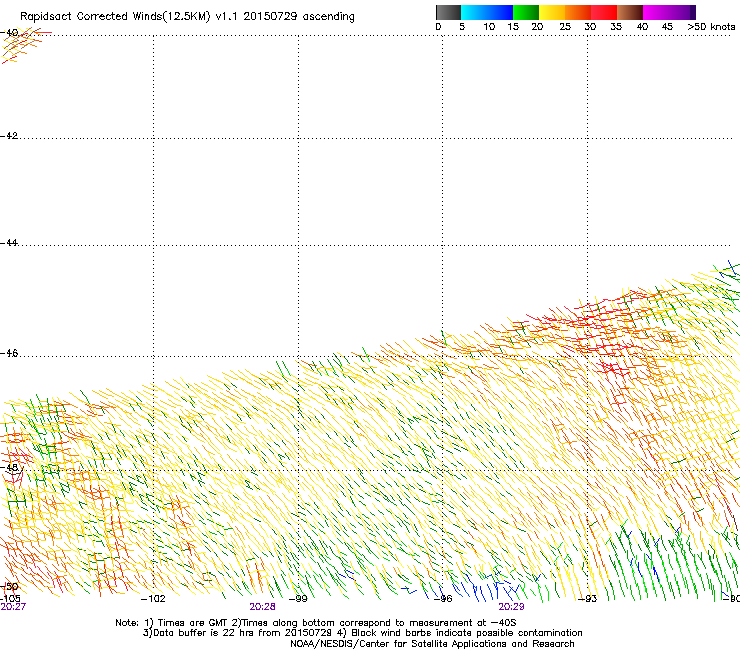Screen dimensions: 740x650
Task: Click the -50 latitude axis label
Action: pyautogui.click(x=9, y=586)
